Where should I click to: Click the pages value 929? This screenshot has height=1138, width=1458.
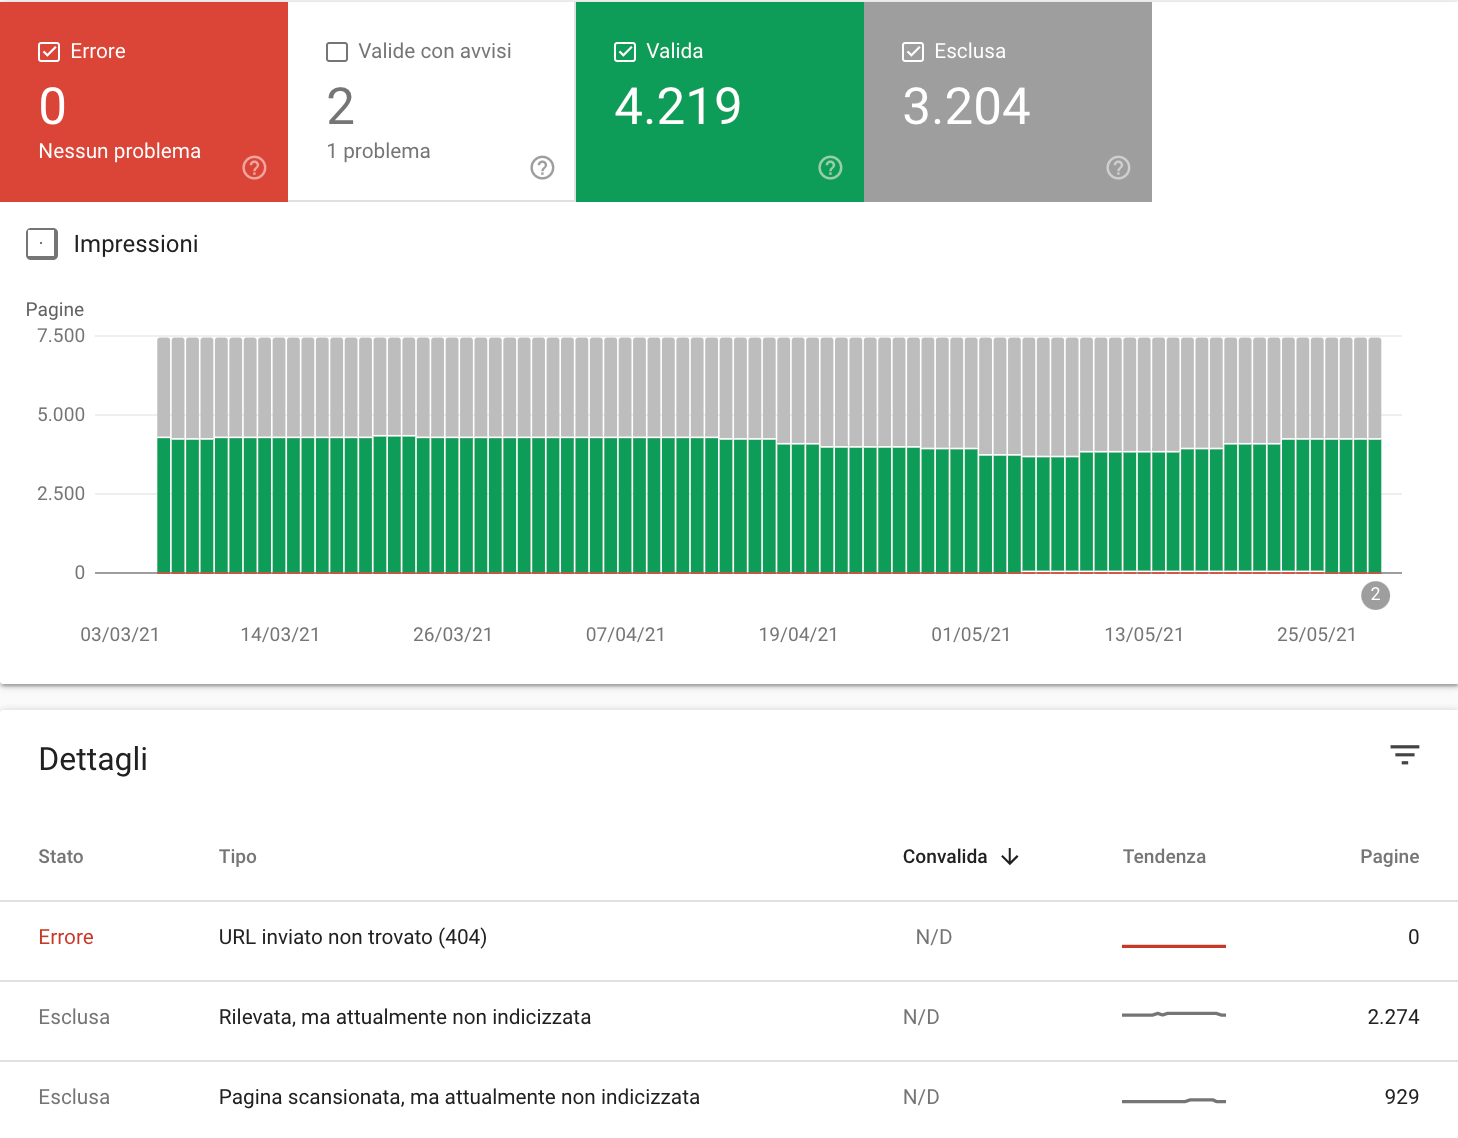[1402, 1097]
